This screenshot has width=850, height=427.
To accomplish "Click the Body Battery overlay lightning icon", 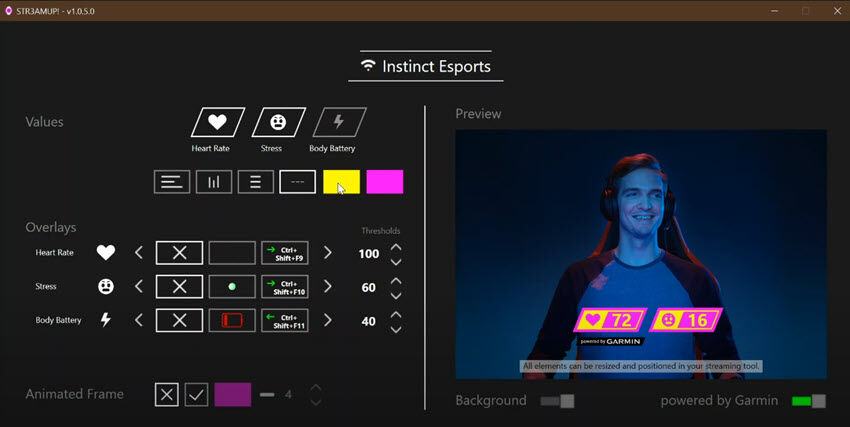I will (x=106, y=320).
